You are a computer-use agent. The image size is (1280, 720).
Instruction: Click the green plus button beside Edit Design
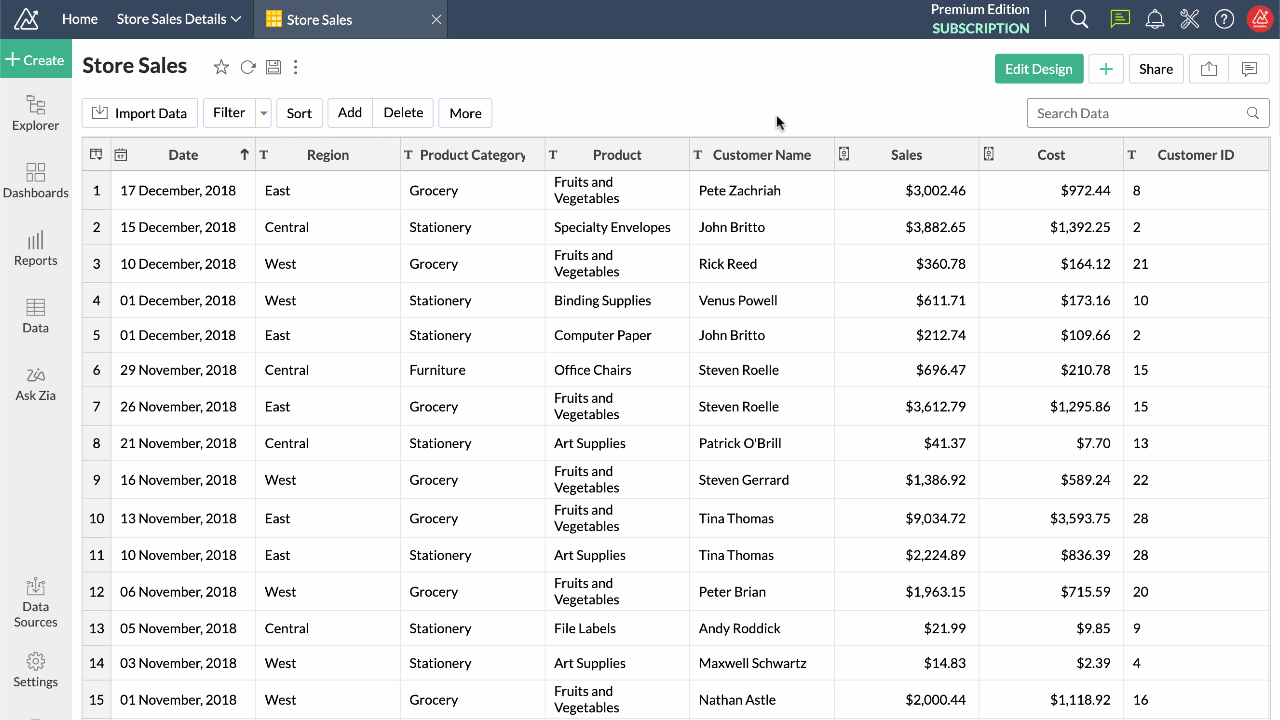[x=1106, y=69]
